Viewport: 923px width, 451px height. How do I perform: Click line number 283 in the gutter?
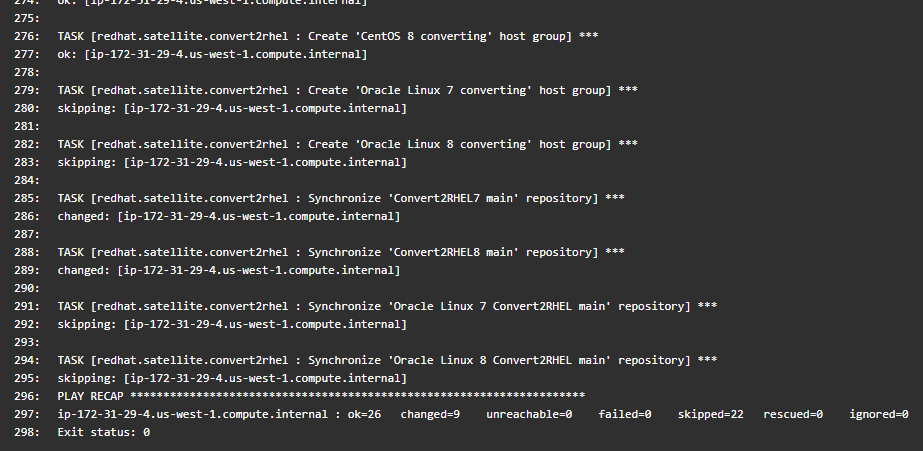[27, 162]
